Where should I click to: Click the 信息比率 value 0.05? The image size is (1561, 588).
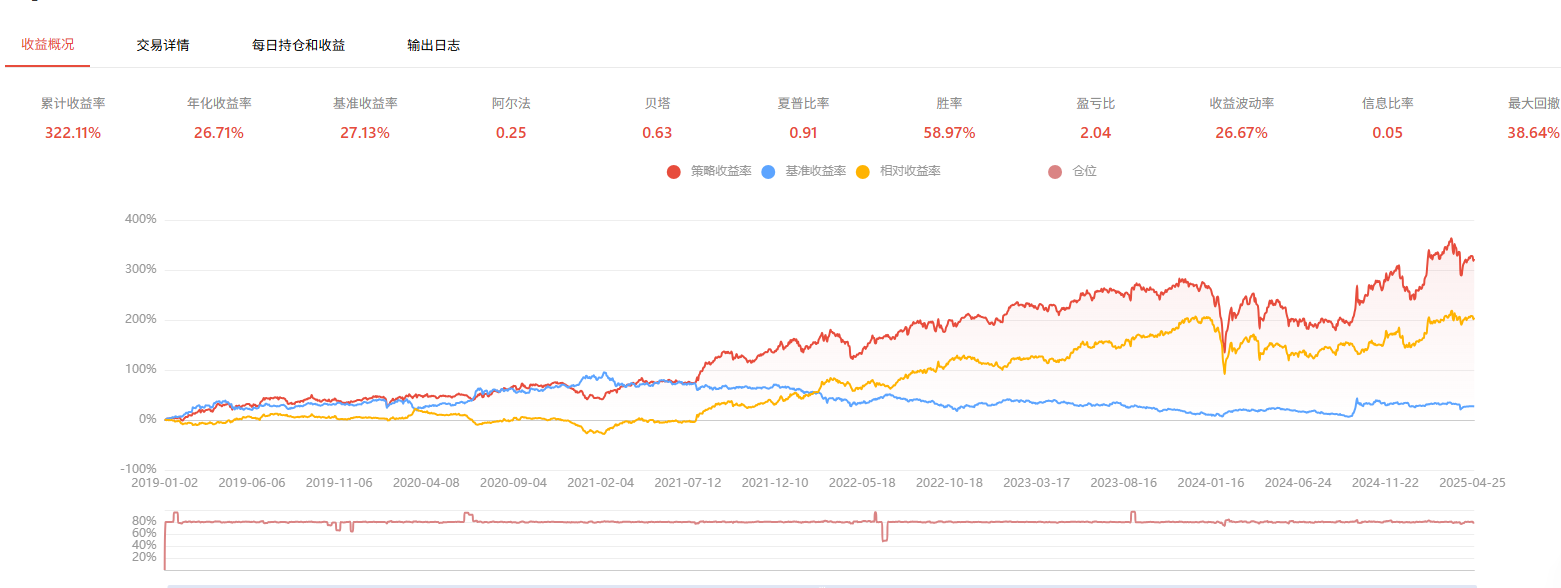pyautogui.click(x=1387, y=133)
